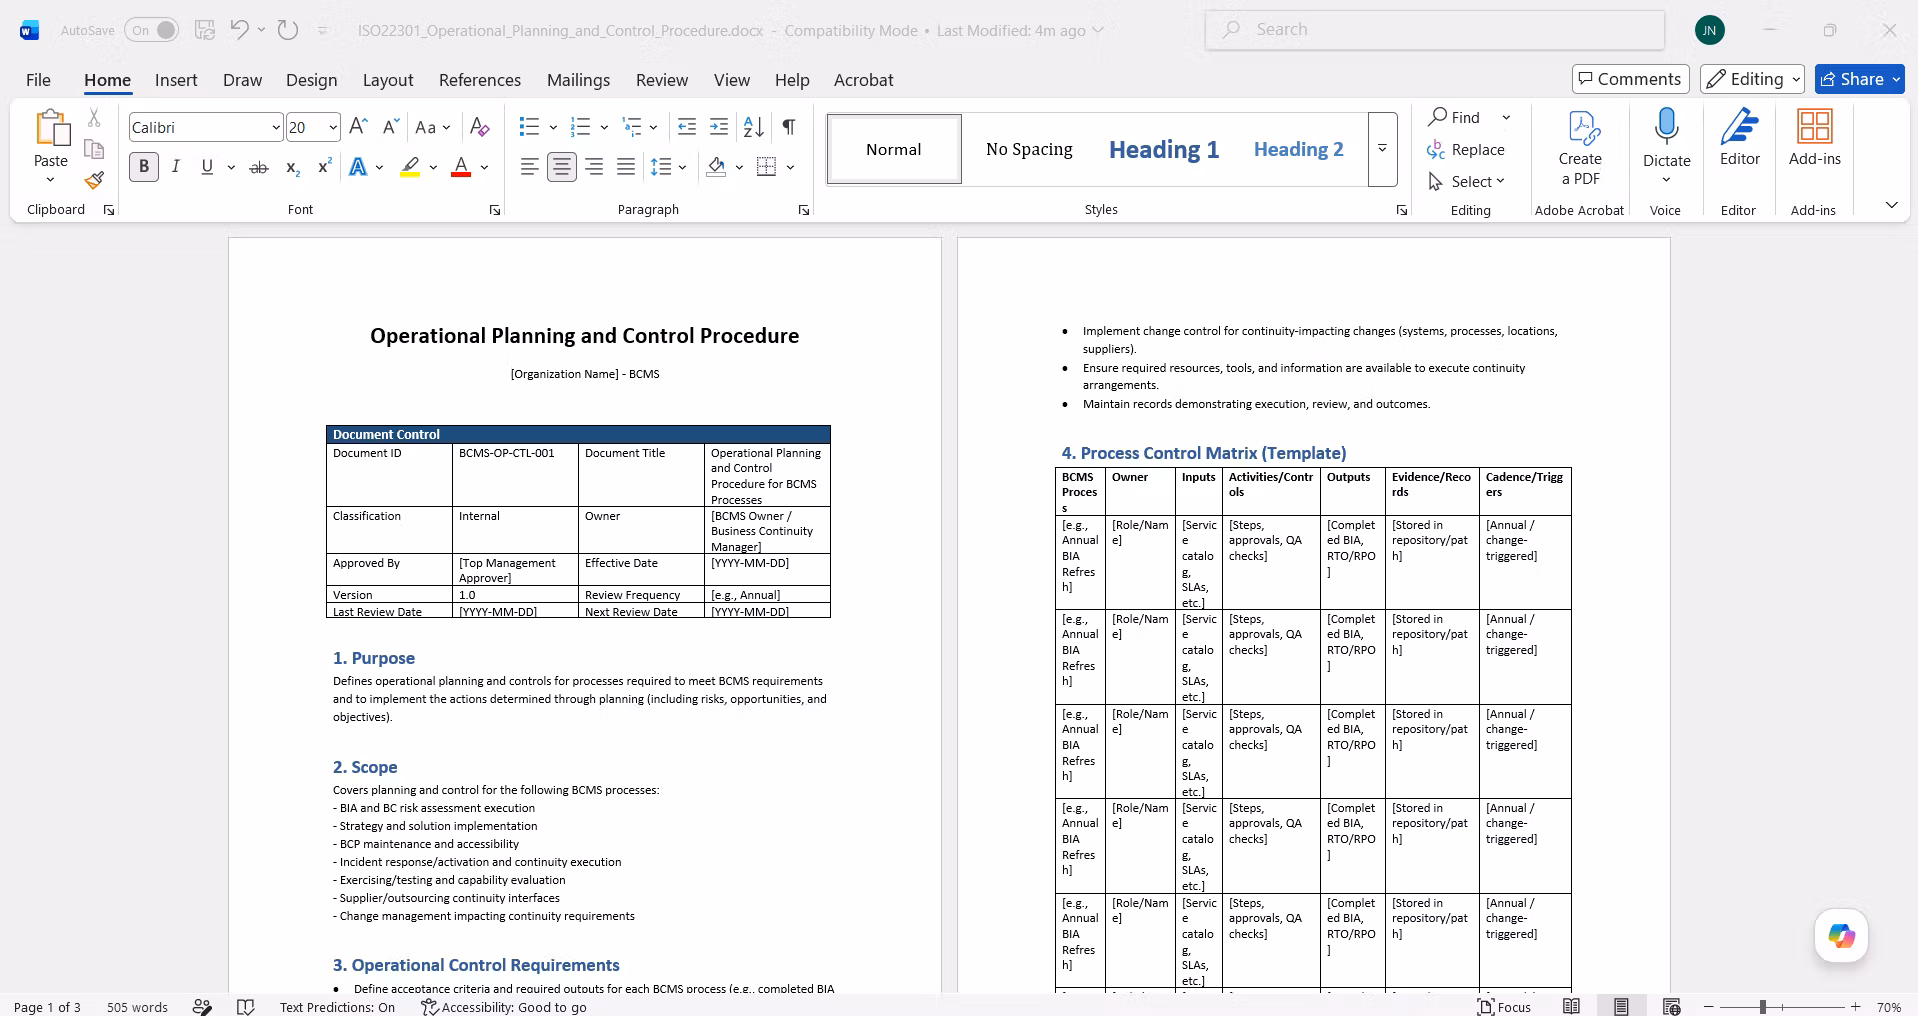Screen dimensions: 1918x1016
Task: Apply the Heading 1 style
Action: 1164,149
